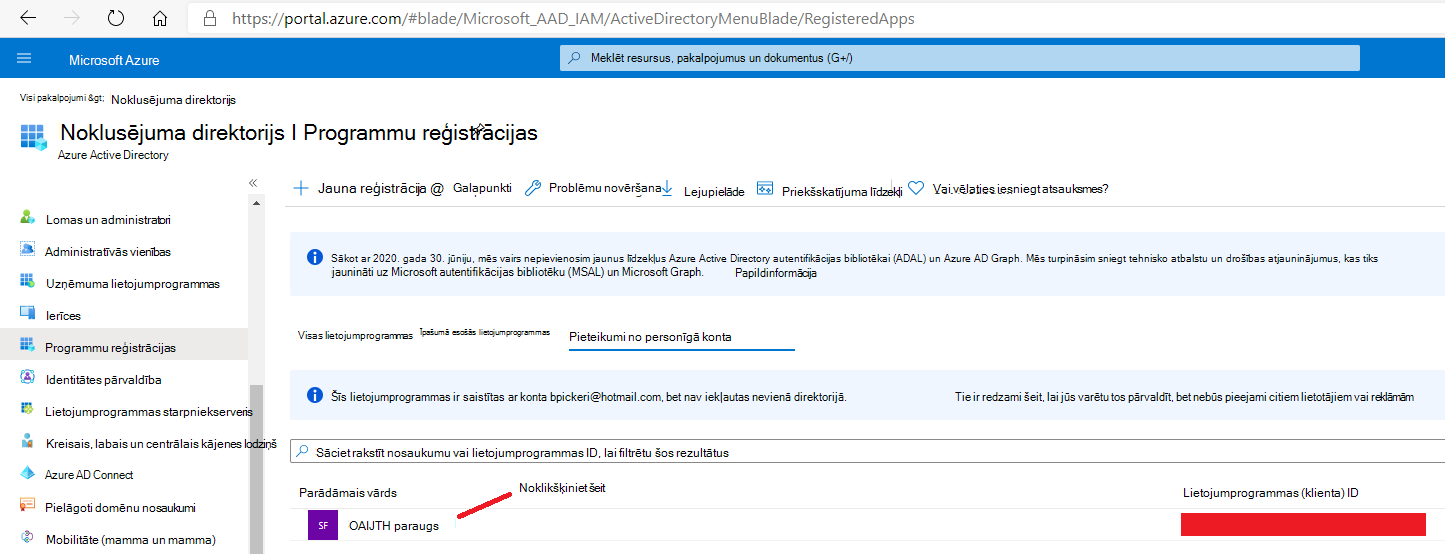Open 'Lomas un administratori' in sidebar
The image size is (1445, 554).
[x=107, y=219]
